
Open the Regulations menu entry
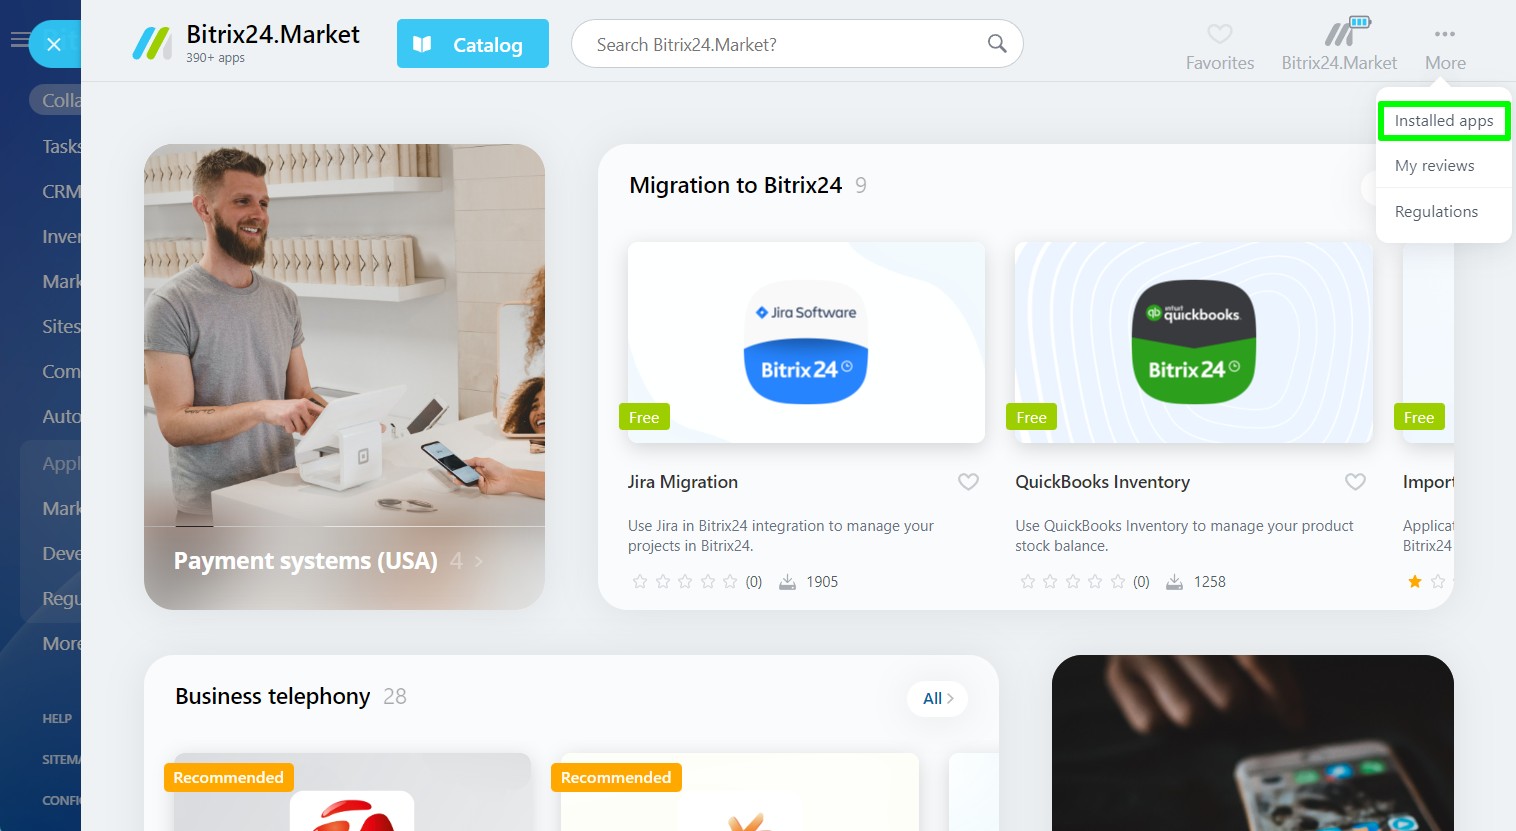pyautogui.click(x=1436, y=212)
